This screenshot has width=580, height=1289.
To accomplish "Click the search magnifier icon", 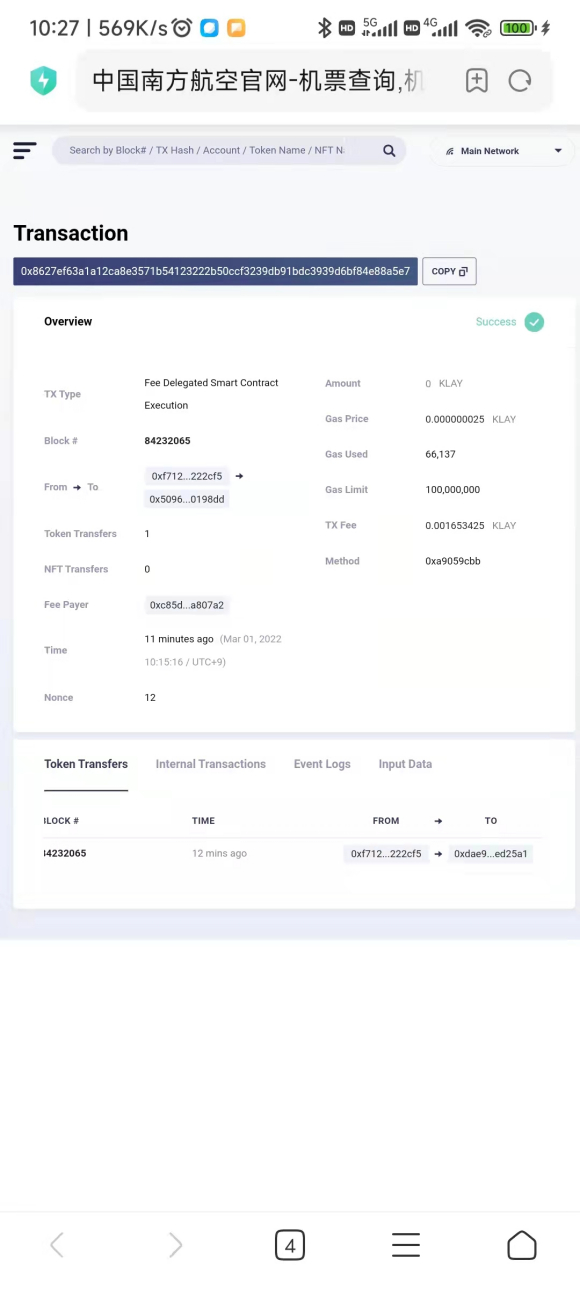I will (389, 151).
